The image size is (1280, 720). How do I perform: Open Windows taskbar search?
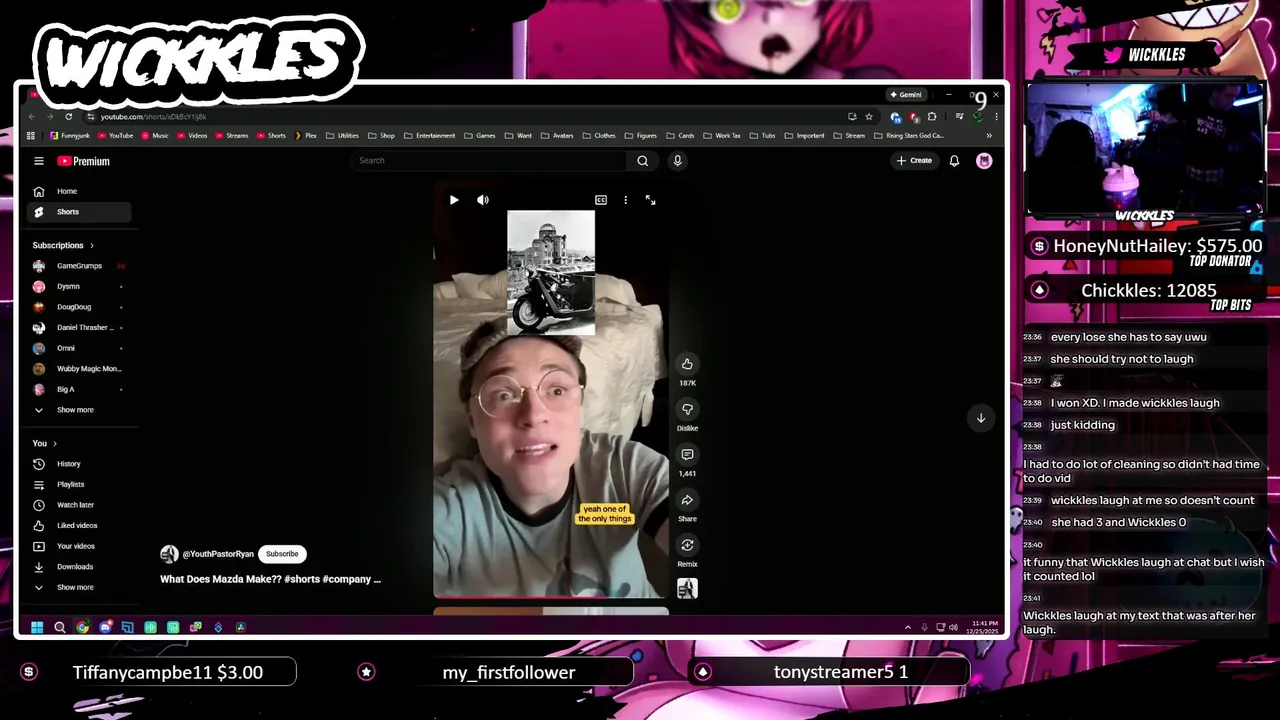coord(60,628)
